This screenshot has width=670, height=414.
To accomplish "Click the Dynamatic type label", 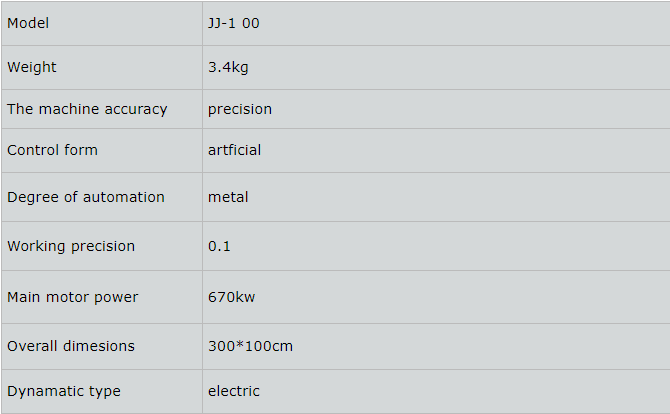I will pos(64,392).
